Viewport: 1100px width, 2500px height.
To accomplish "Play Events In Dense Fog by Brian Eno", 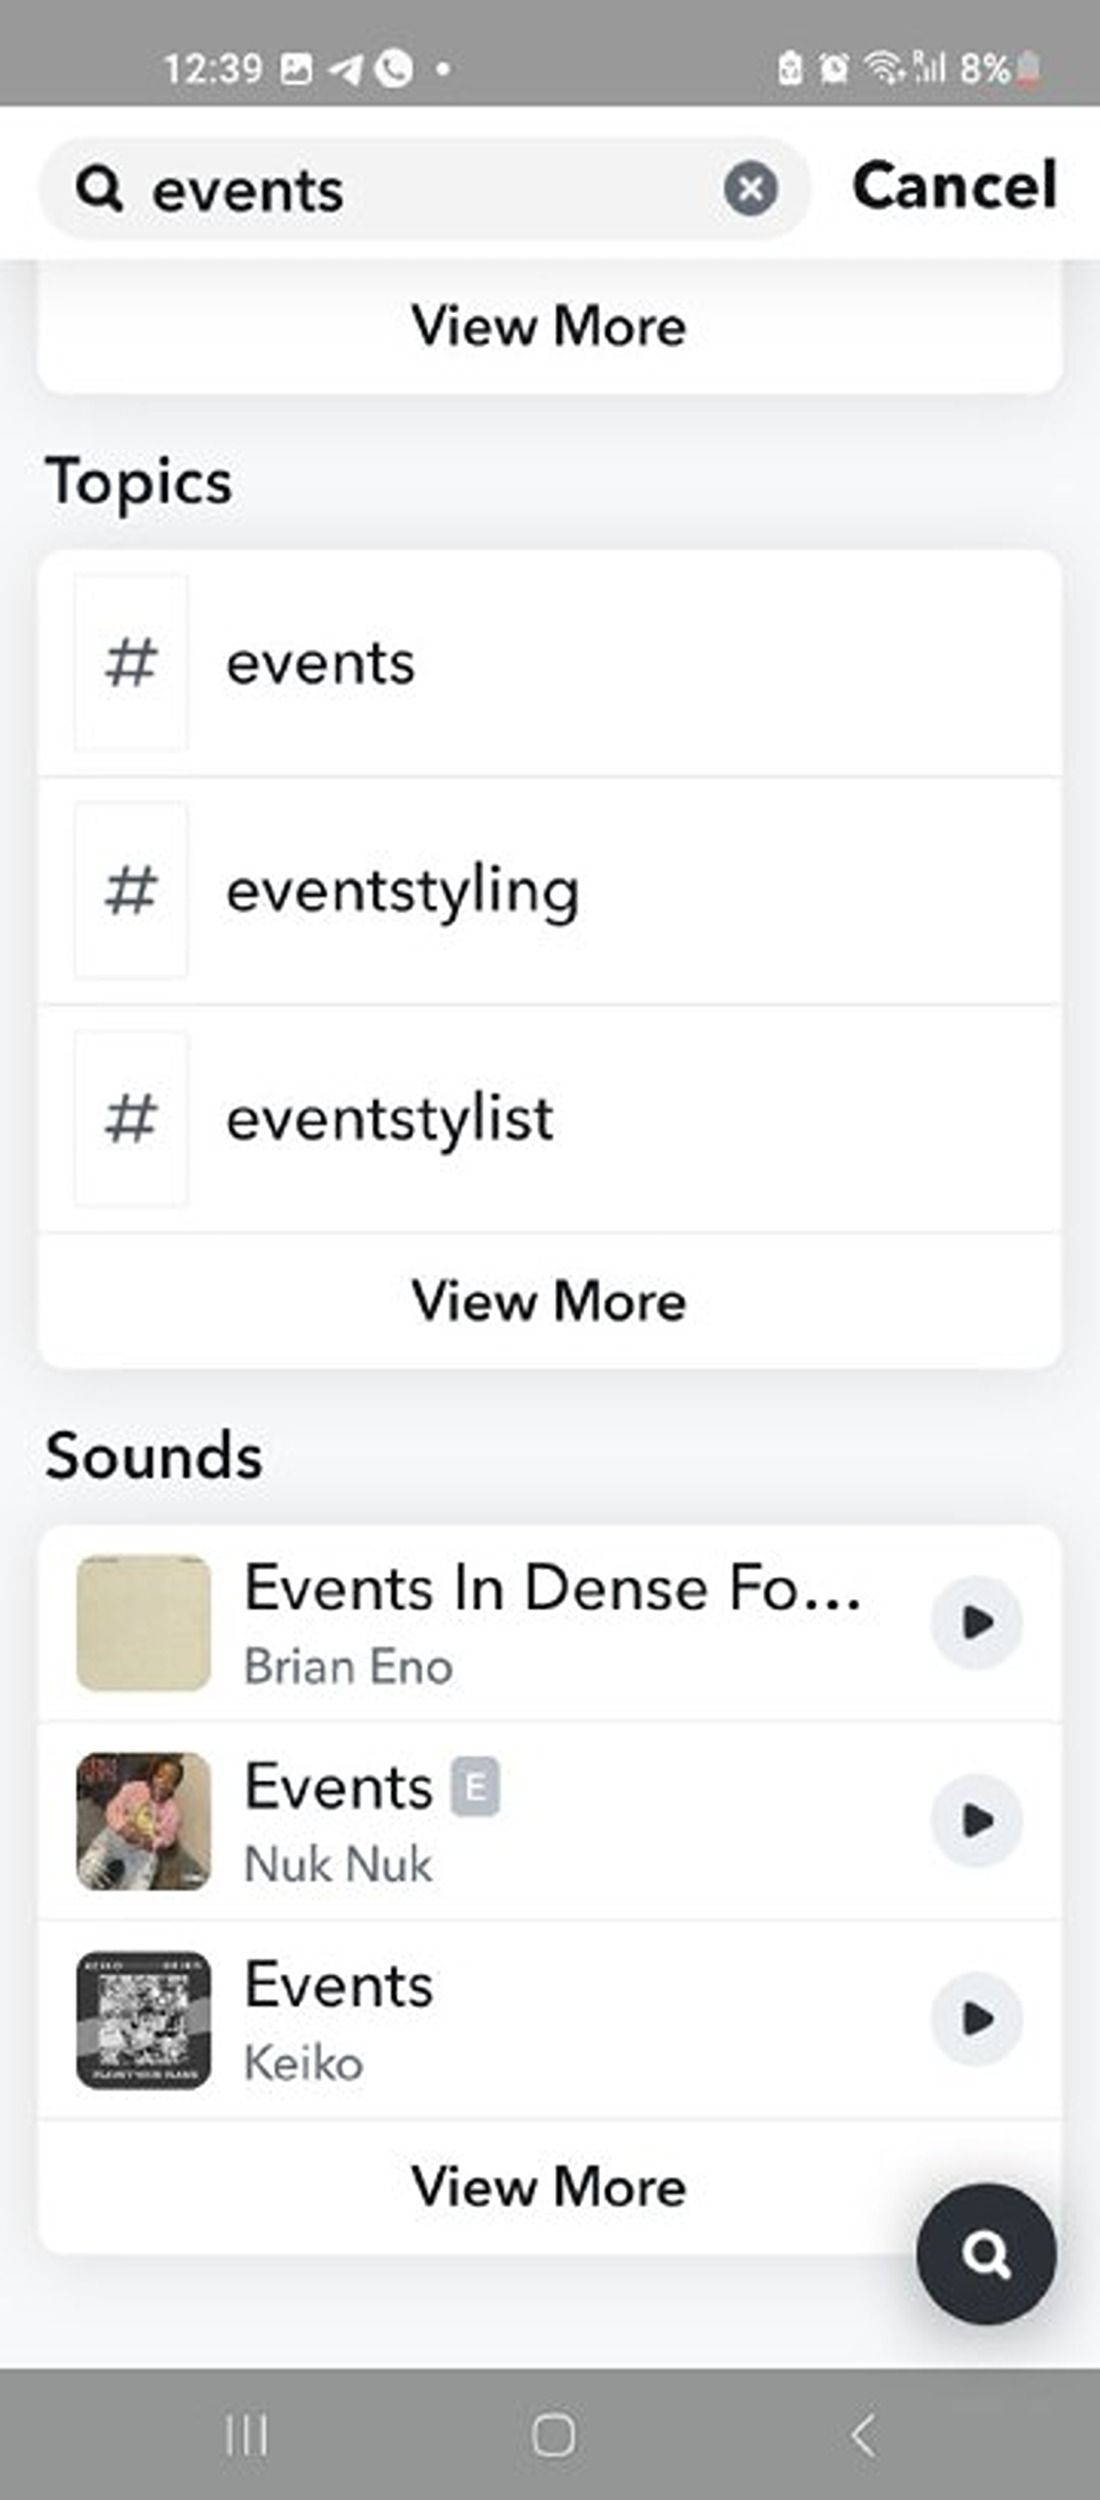I will [x=976, y=1622].
